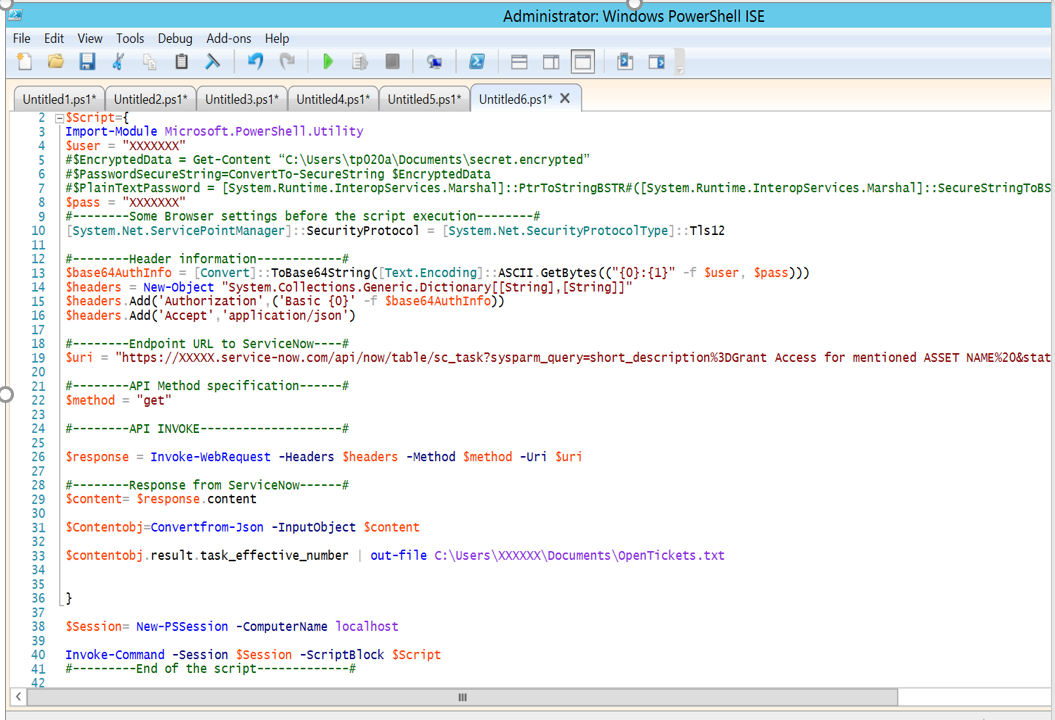Select the Paste toolbar icon
1055x720 pixels.
[x=181, y=61]
